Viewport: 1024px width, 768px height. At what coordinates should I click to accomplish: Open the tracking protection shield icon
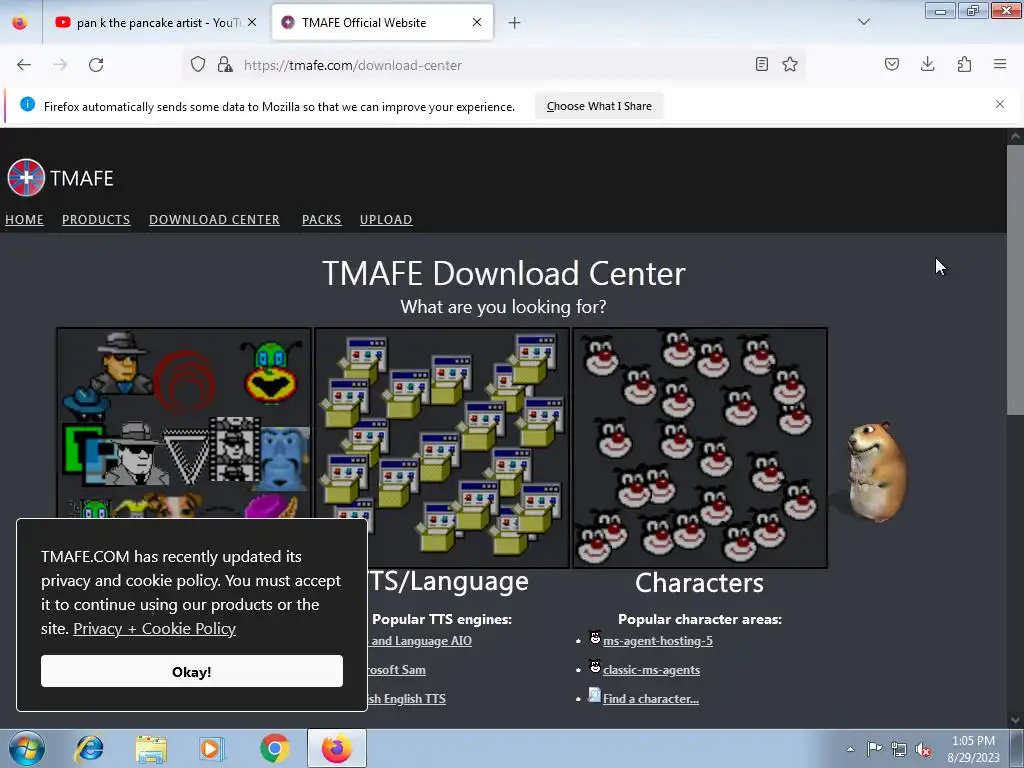pos(198,65)
